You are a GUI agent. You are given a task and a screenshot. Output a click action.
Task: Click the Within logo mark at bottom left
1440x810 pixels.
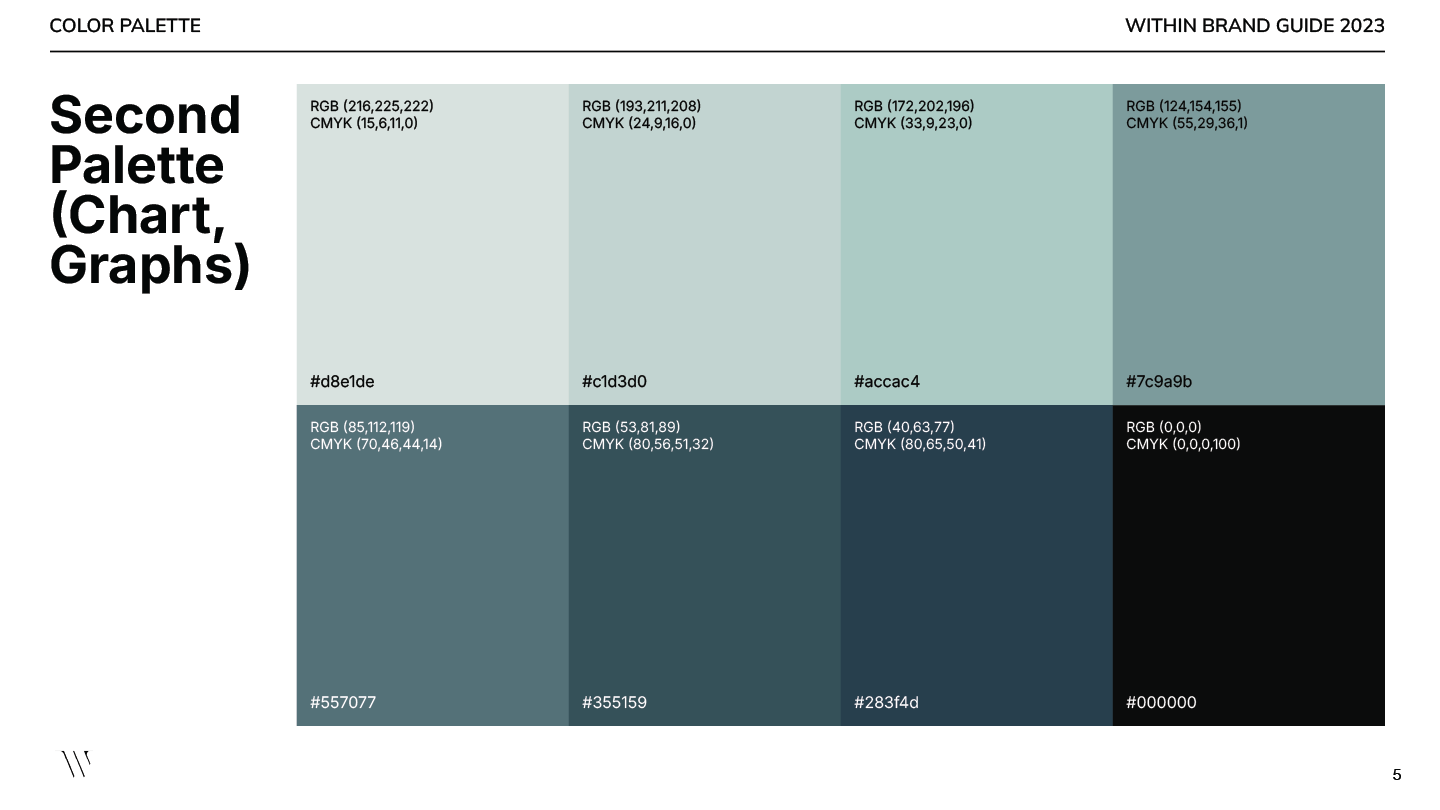pyautogui.click(x=76, y=764)
